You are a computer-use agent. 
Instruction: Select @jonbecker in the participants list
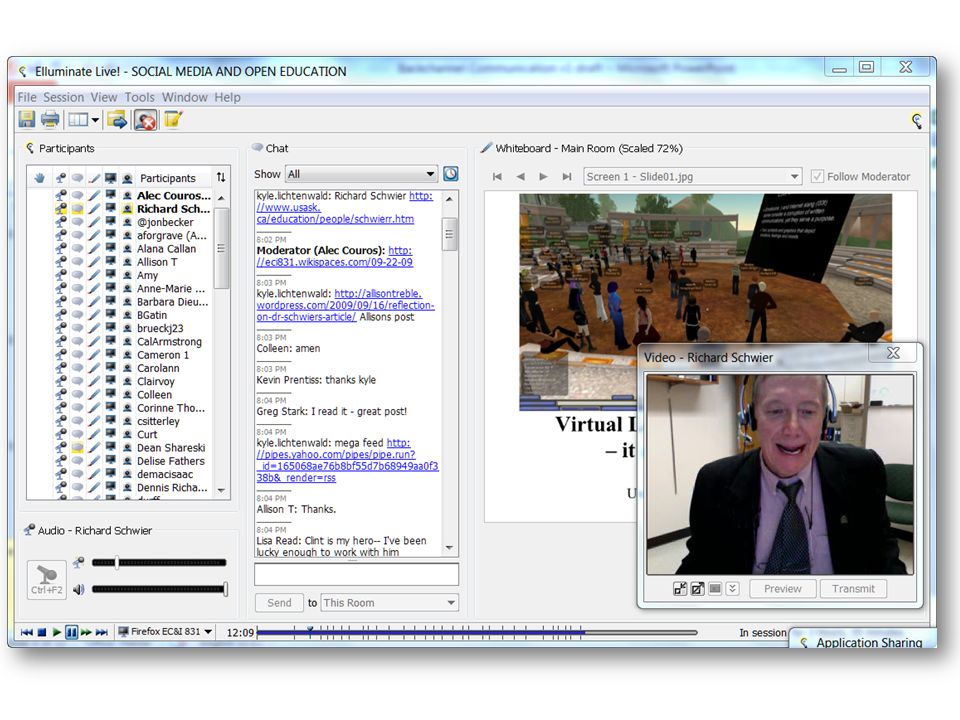pos(165,222)
